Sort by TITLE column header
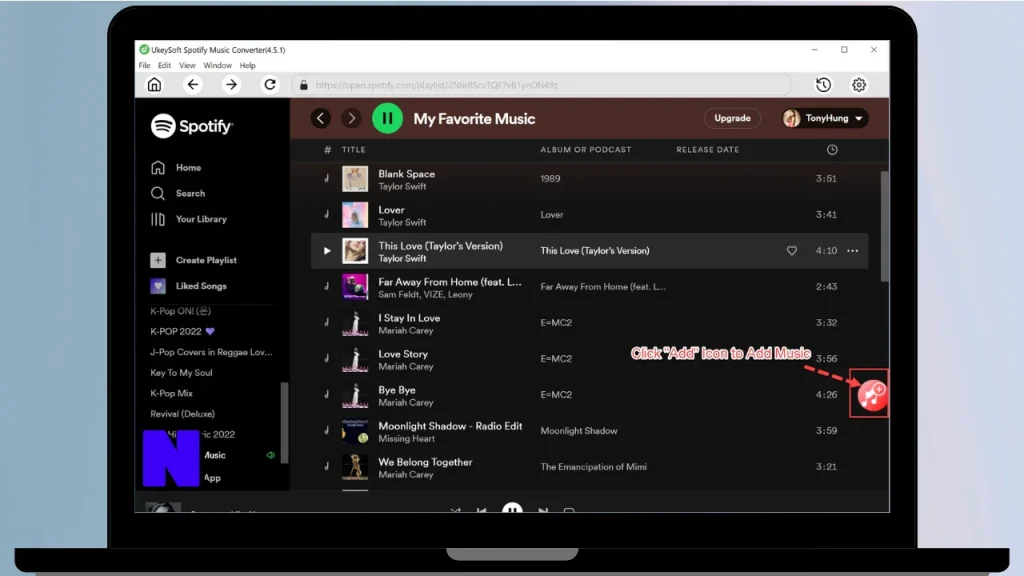The width and height of the screenshot is (1024, 576). [x=353, y=150]
